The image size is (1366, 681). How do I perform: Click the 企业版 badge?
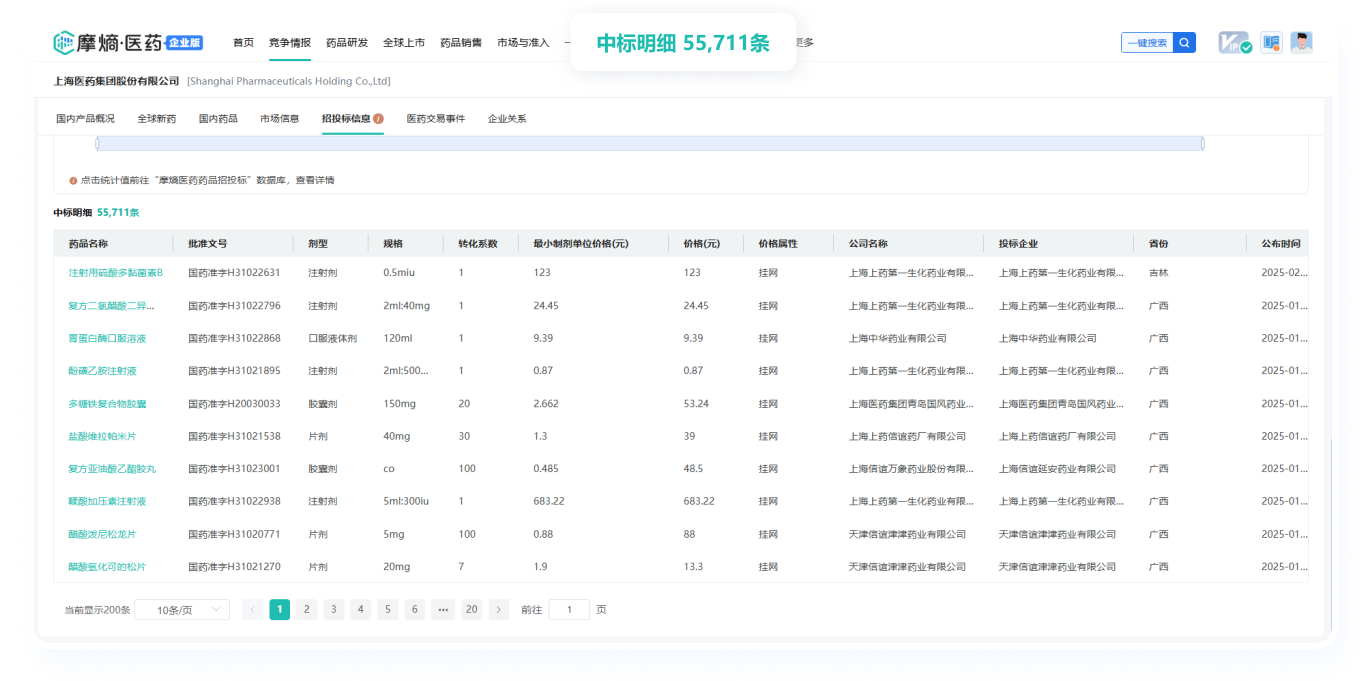point(184,43)
